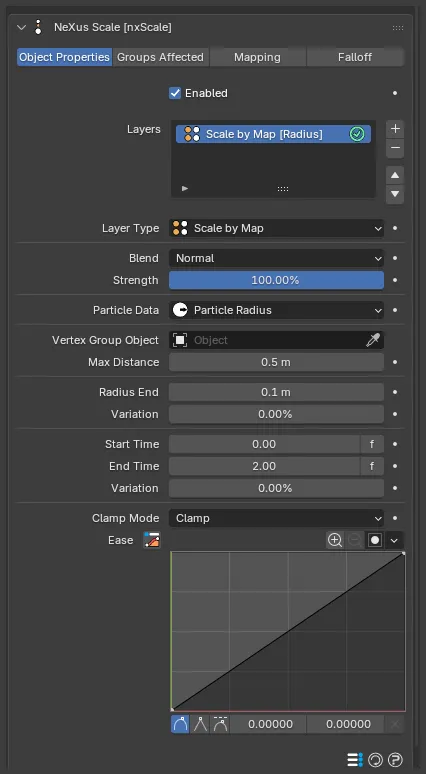Set auto clamped handle type
This screenshot has height=774, width=426.
(x=220, y=724)
